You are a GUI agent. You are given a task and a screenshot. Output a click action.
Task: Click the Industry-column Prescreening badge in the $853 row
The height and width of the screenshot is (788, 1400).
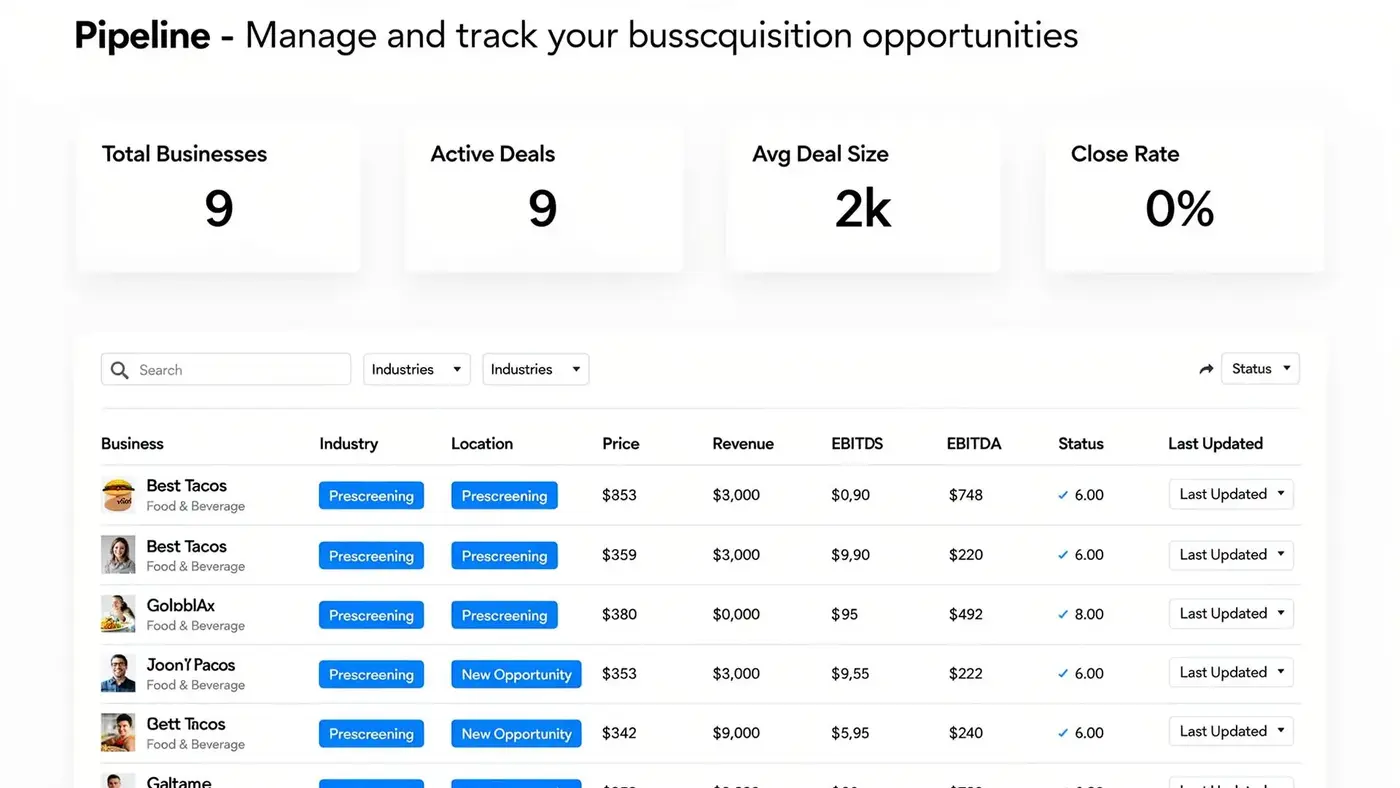point(371,495)
